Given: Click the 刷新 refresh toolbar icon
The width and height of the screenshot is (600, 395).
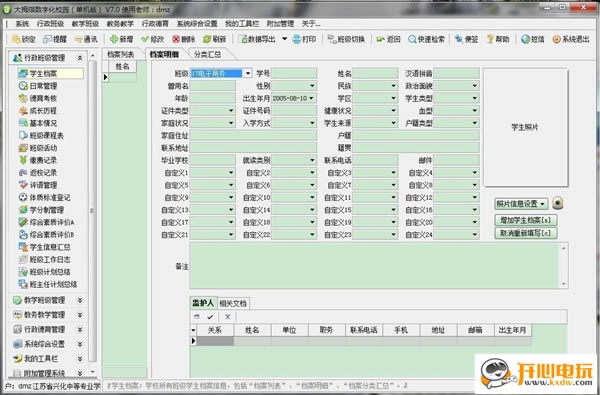Looking at the screenshot, I should [x=207, y=39].
